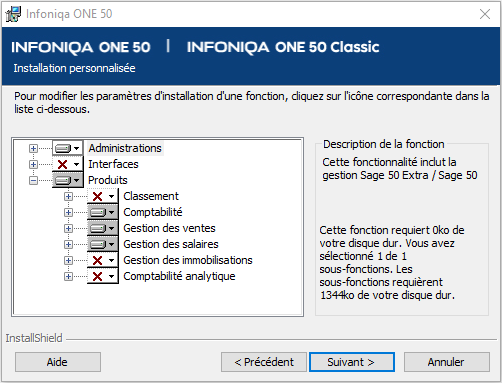
Task: Click the installer icon in the title bar
Action: 13,14
